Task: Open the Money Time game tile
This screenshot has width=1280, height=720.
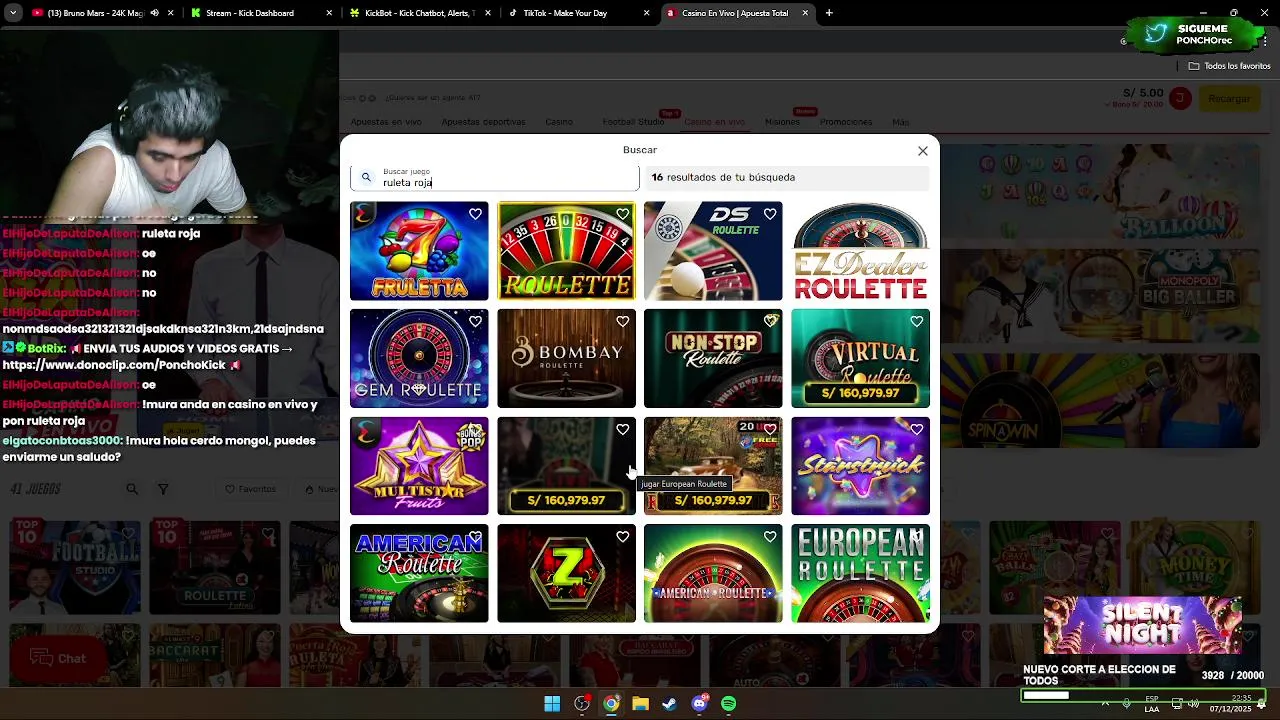Action: [1195, 567]
